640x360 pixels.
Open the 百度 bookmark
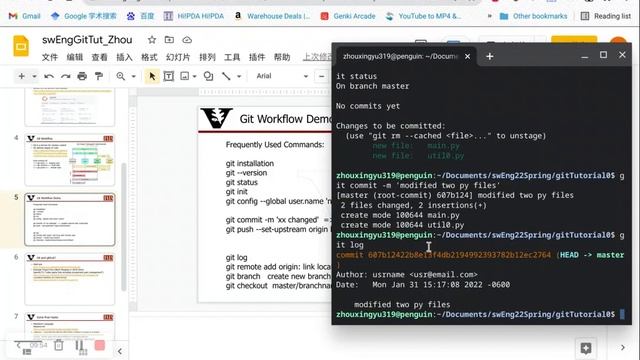point(140,16)
